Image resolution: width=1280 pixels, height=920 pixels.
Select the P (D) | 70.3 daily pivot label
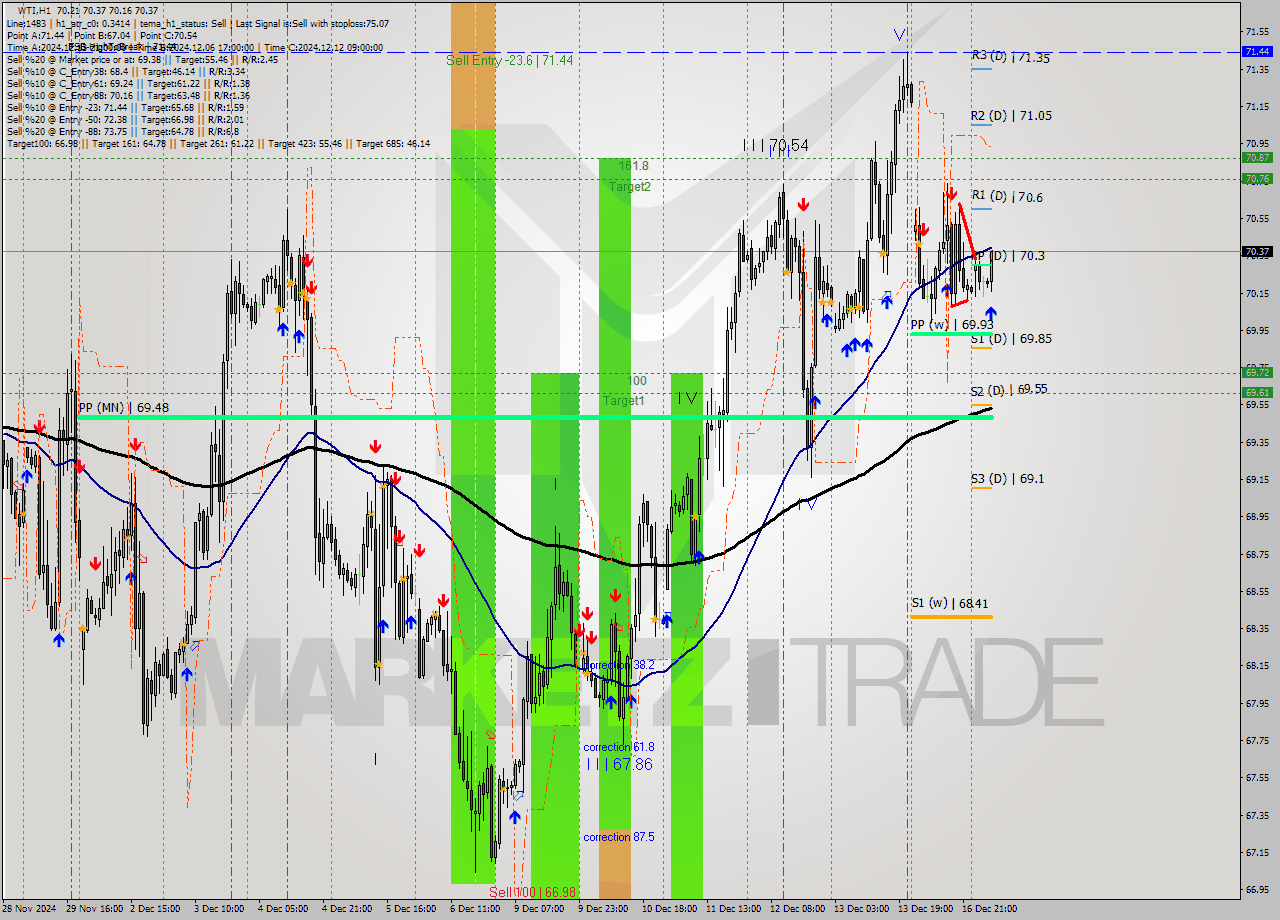coord(1010,256)
